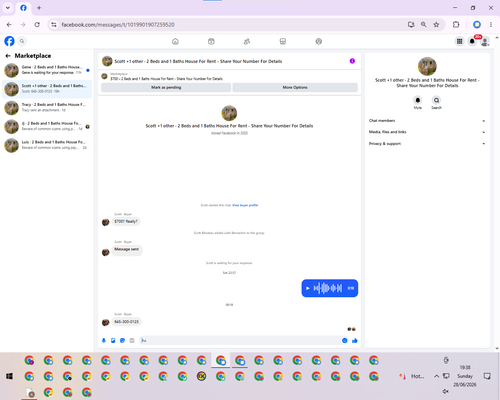Click the Facebook logo
This screenshot has height=400, width=500.
(x=9, y=41)
